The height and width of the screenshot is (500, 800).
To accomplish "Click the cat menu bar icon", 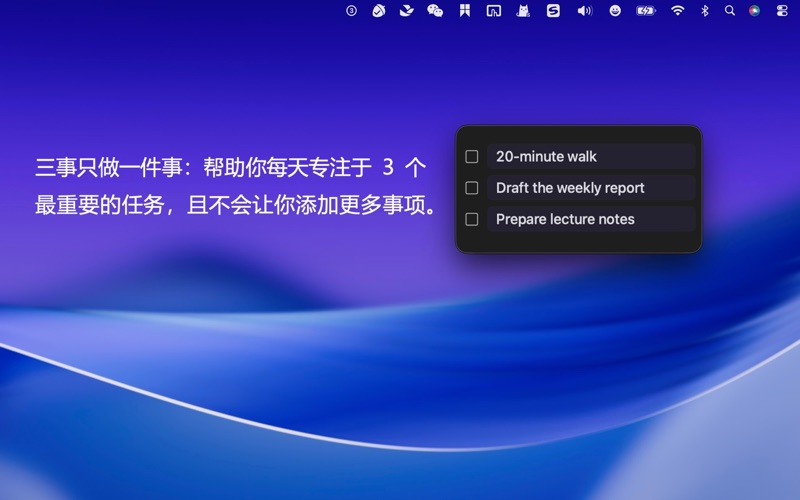I will [523, 11].
